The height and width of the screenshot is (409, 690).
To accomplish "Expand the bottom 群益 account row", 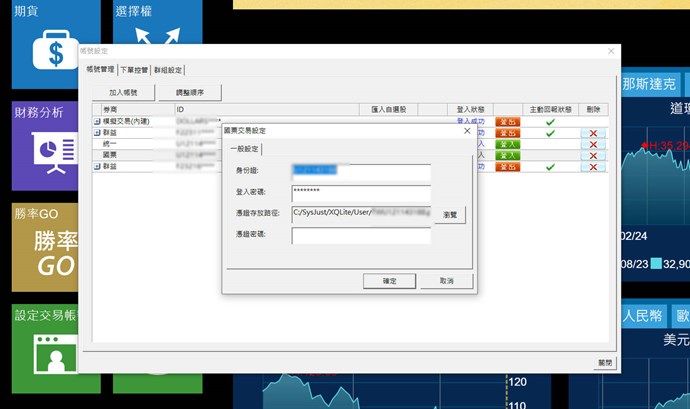I will 97,167.
